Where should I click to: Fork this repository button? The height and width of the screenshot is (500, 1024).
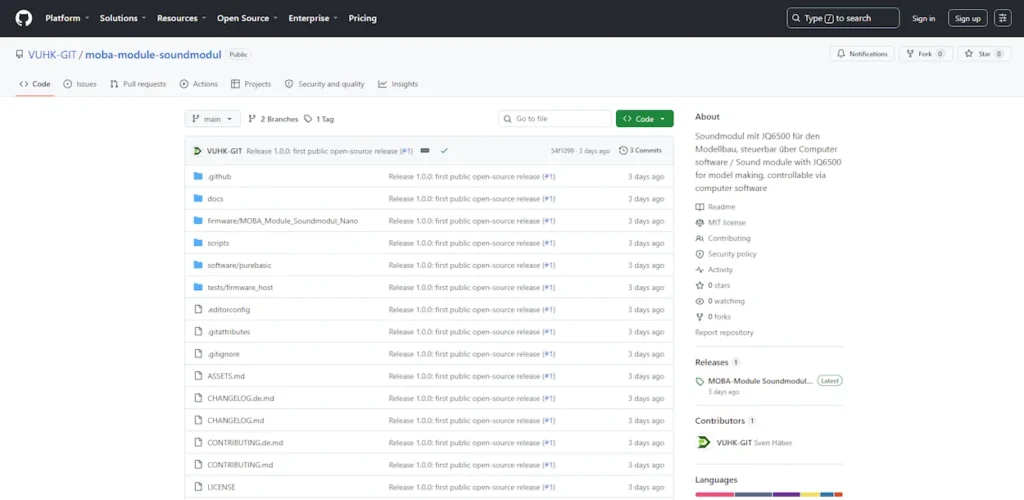[x=925, y=54]
